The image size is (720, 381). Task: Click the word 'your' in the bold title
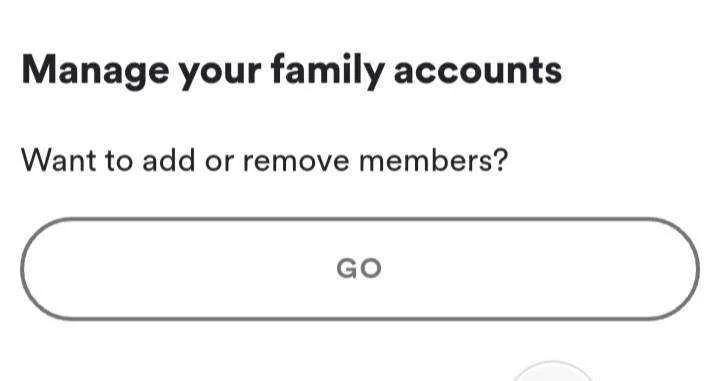(x=220, y=74)
